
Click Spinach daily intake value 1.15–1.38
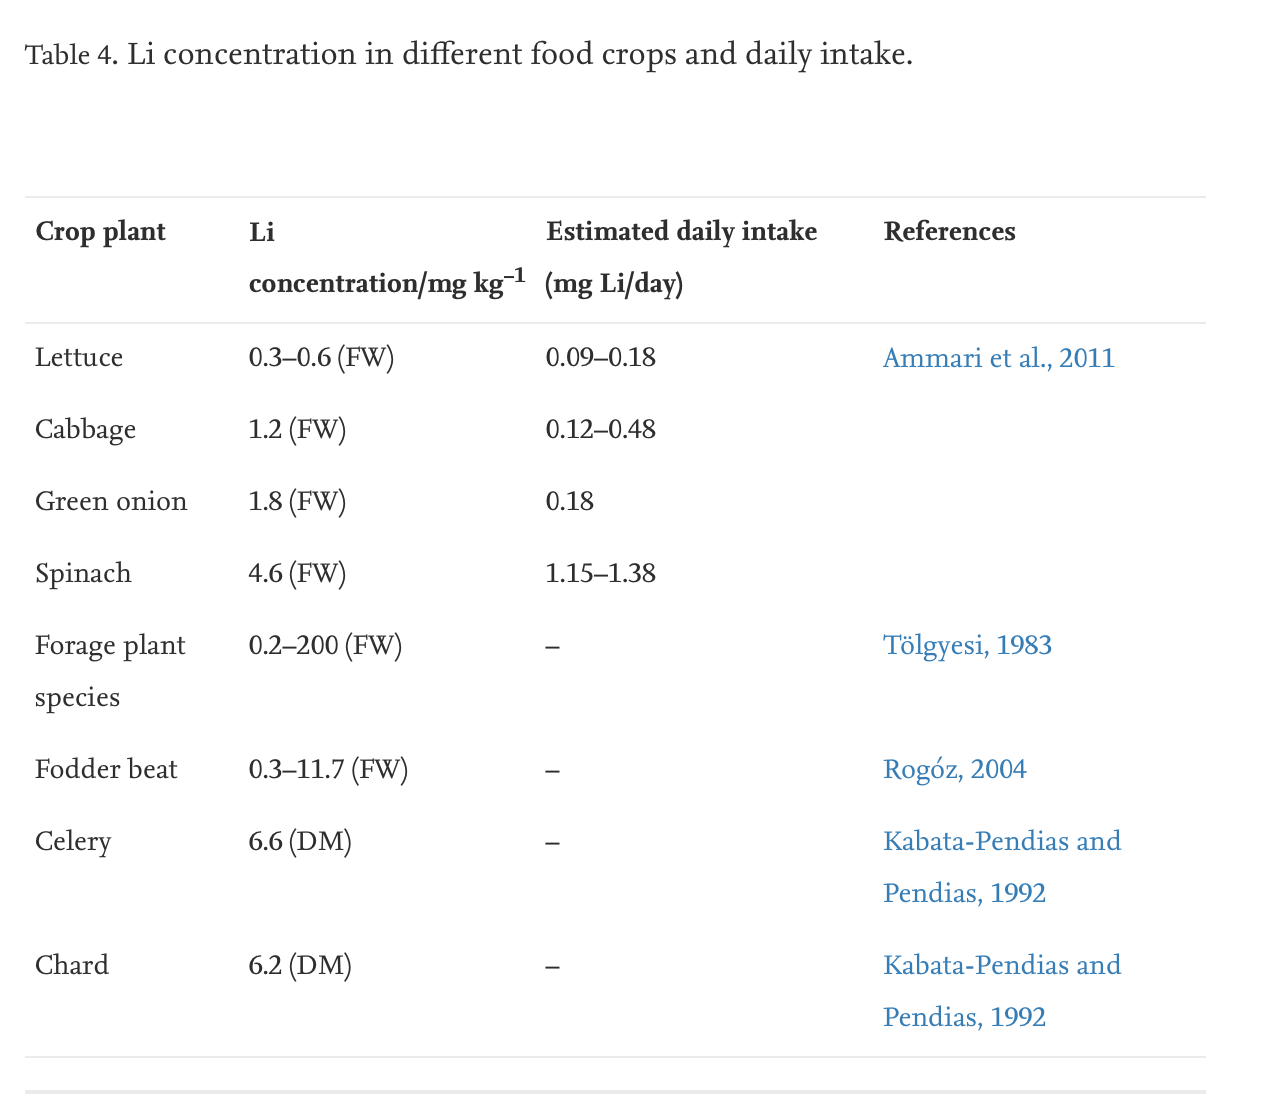click(600, 573)
